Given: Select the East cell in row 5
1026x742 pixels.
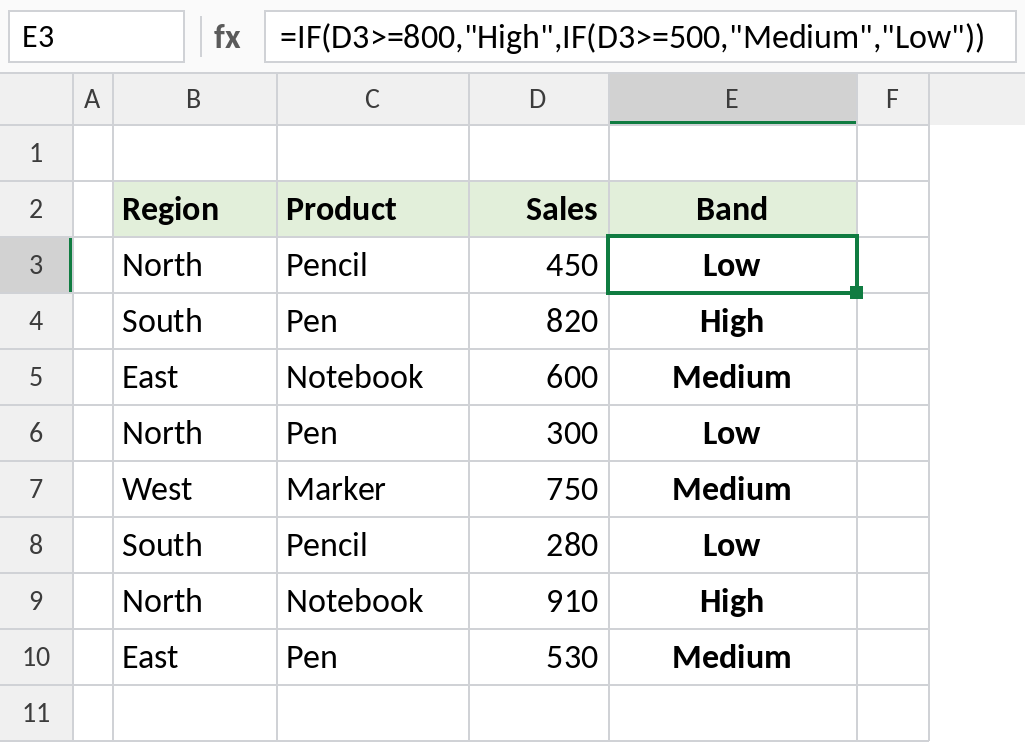Looking at the screenshot, I should tap(195, 377).
